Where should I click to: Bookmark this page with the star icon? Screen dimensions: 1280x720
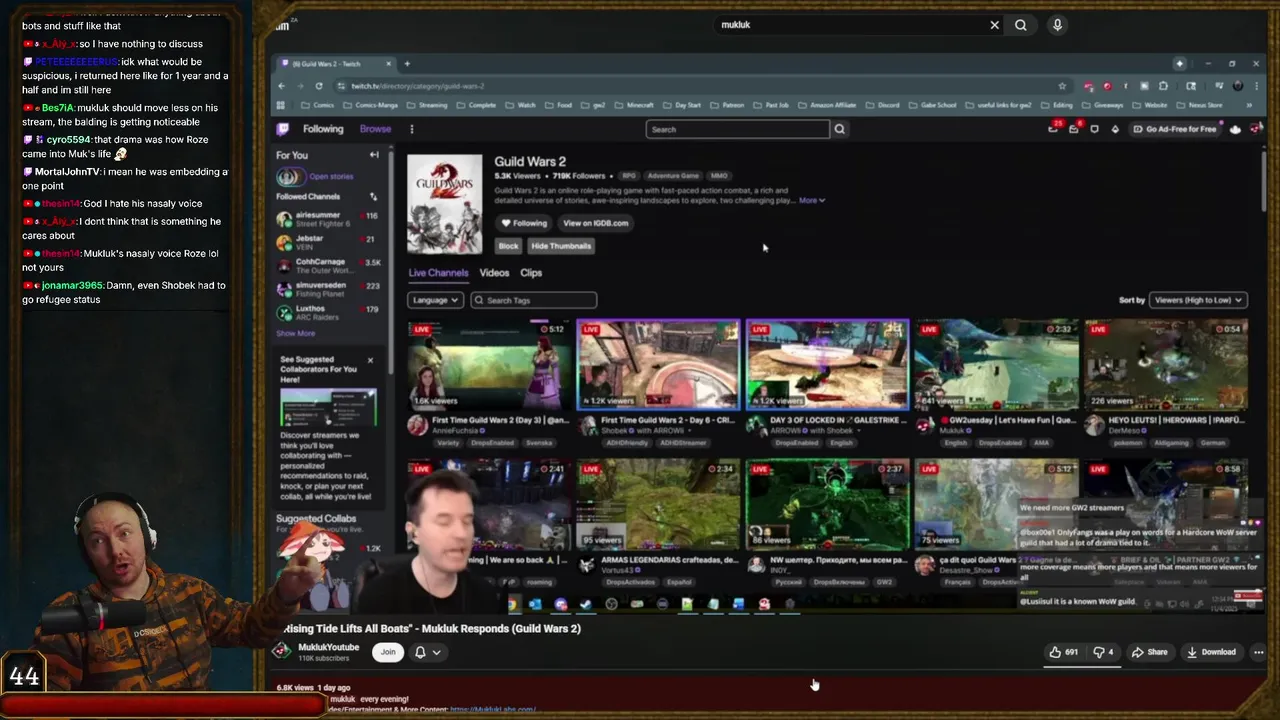1062,86
